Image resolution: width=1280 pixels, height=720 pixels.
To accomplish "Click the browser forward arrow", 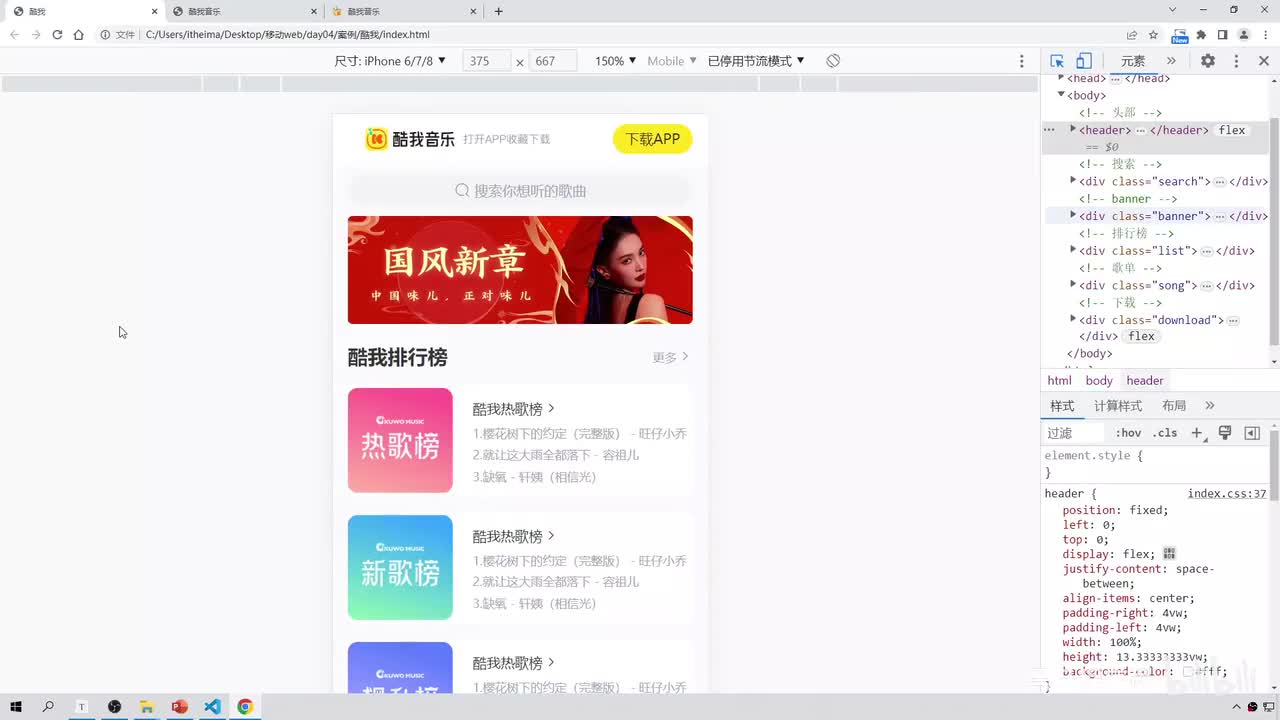I will pos(36,35).
